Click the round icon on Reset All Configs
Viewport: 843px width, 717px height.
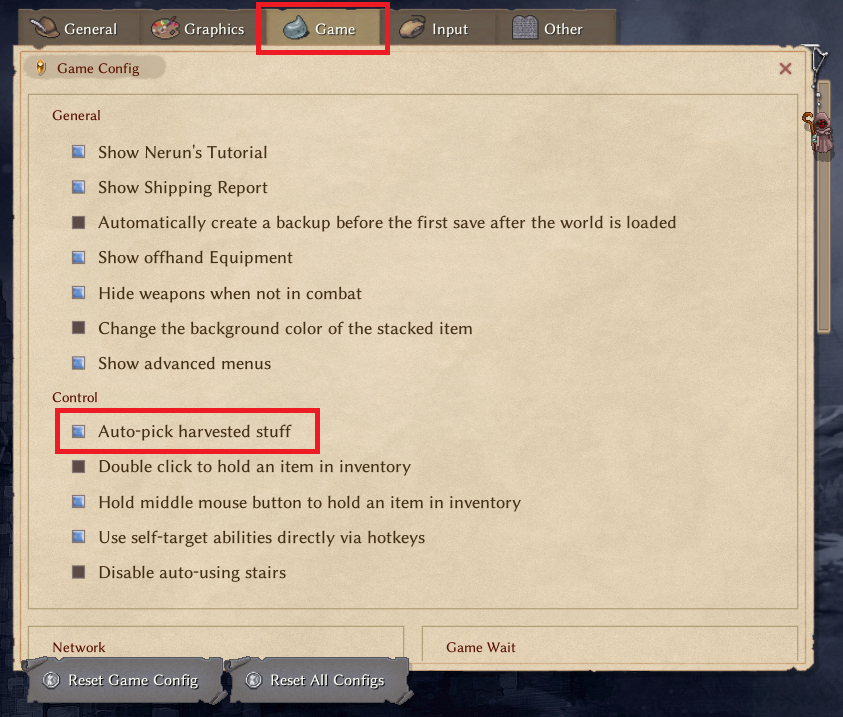click(254, 680)
